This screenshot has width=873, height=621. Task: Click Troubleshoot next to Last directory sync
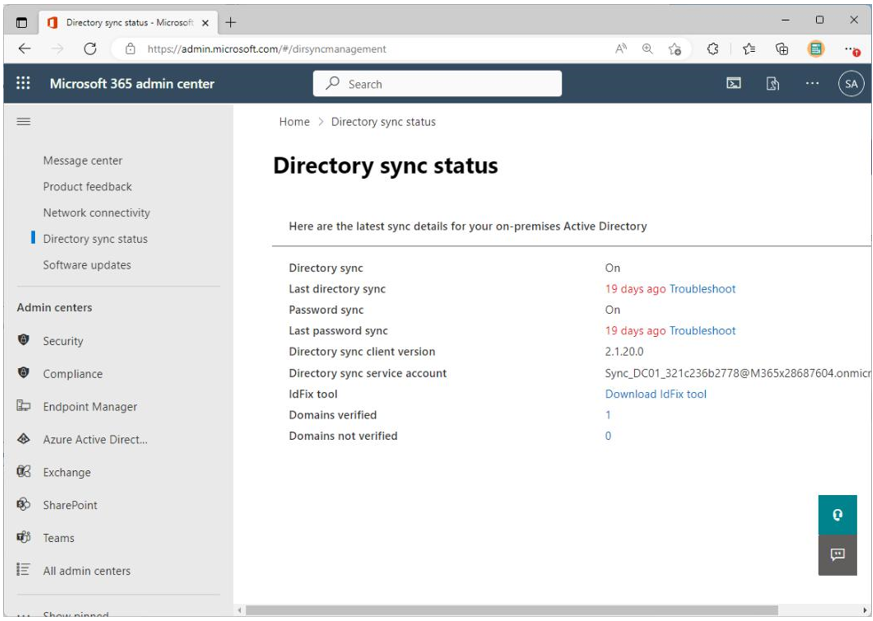pyautogui.click(x=702, y=289)
